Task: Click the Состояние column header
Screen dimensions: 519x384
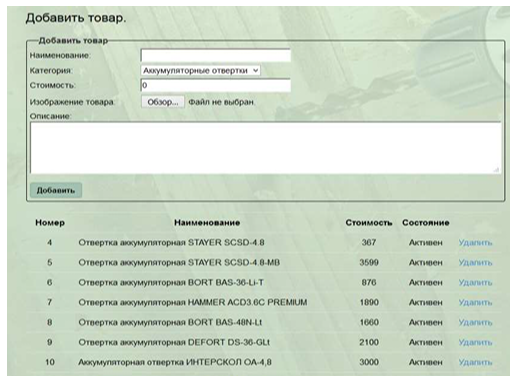Action: [426, 223]
